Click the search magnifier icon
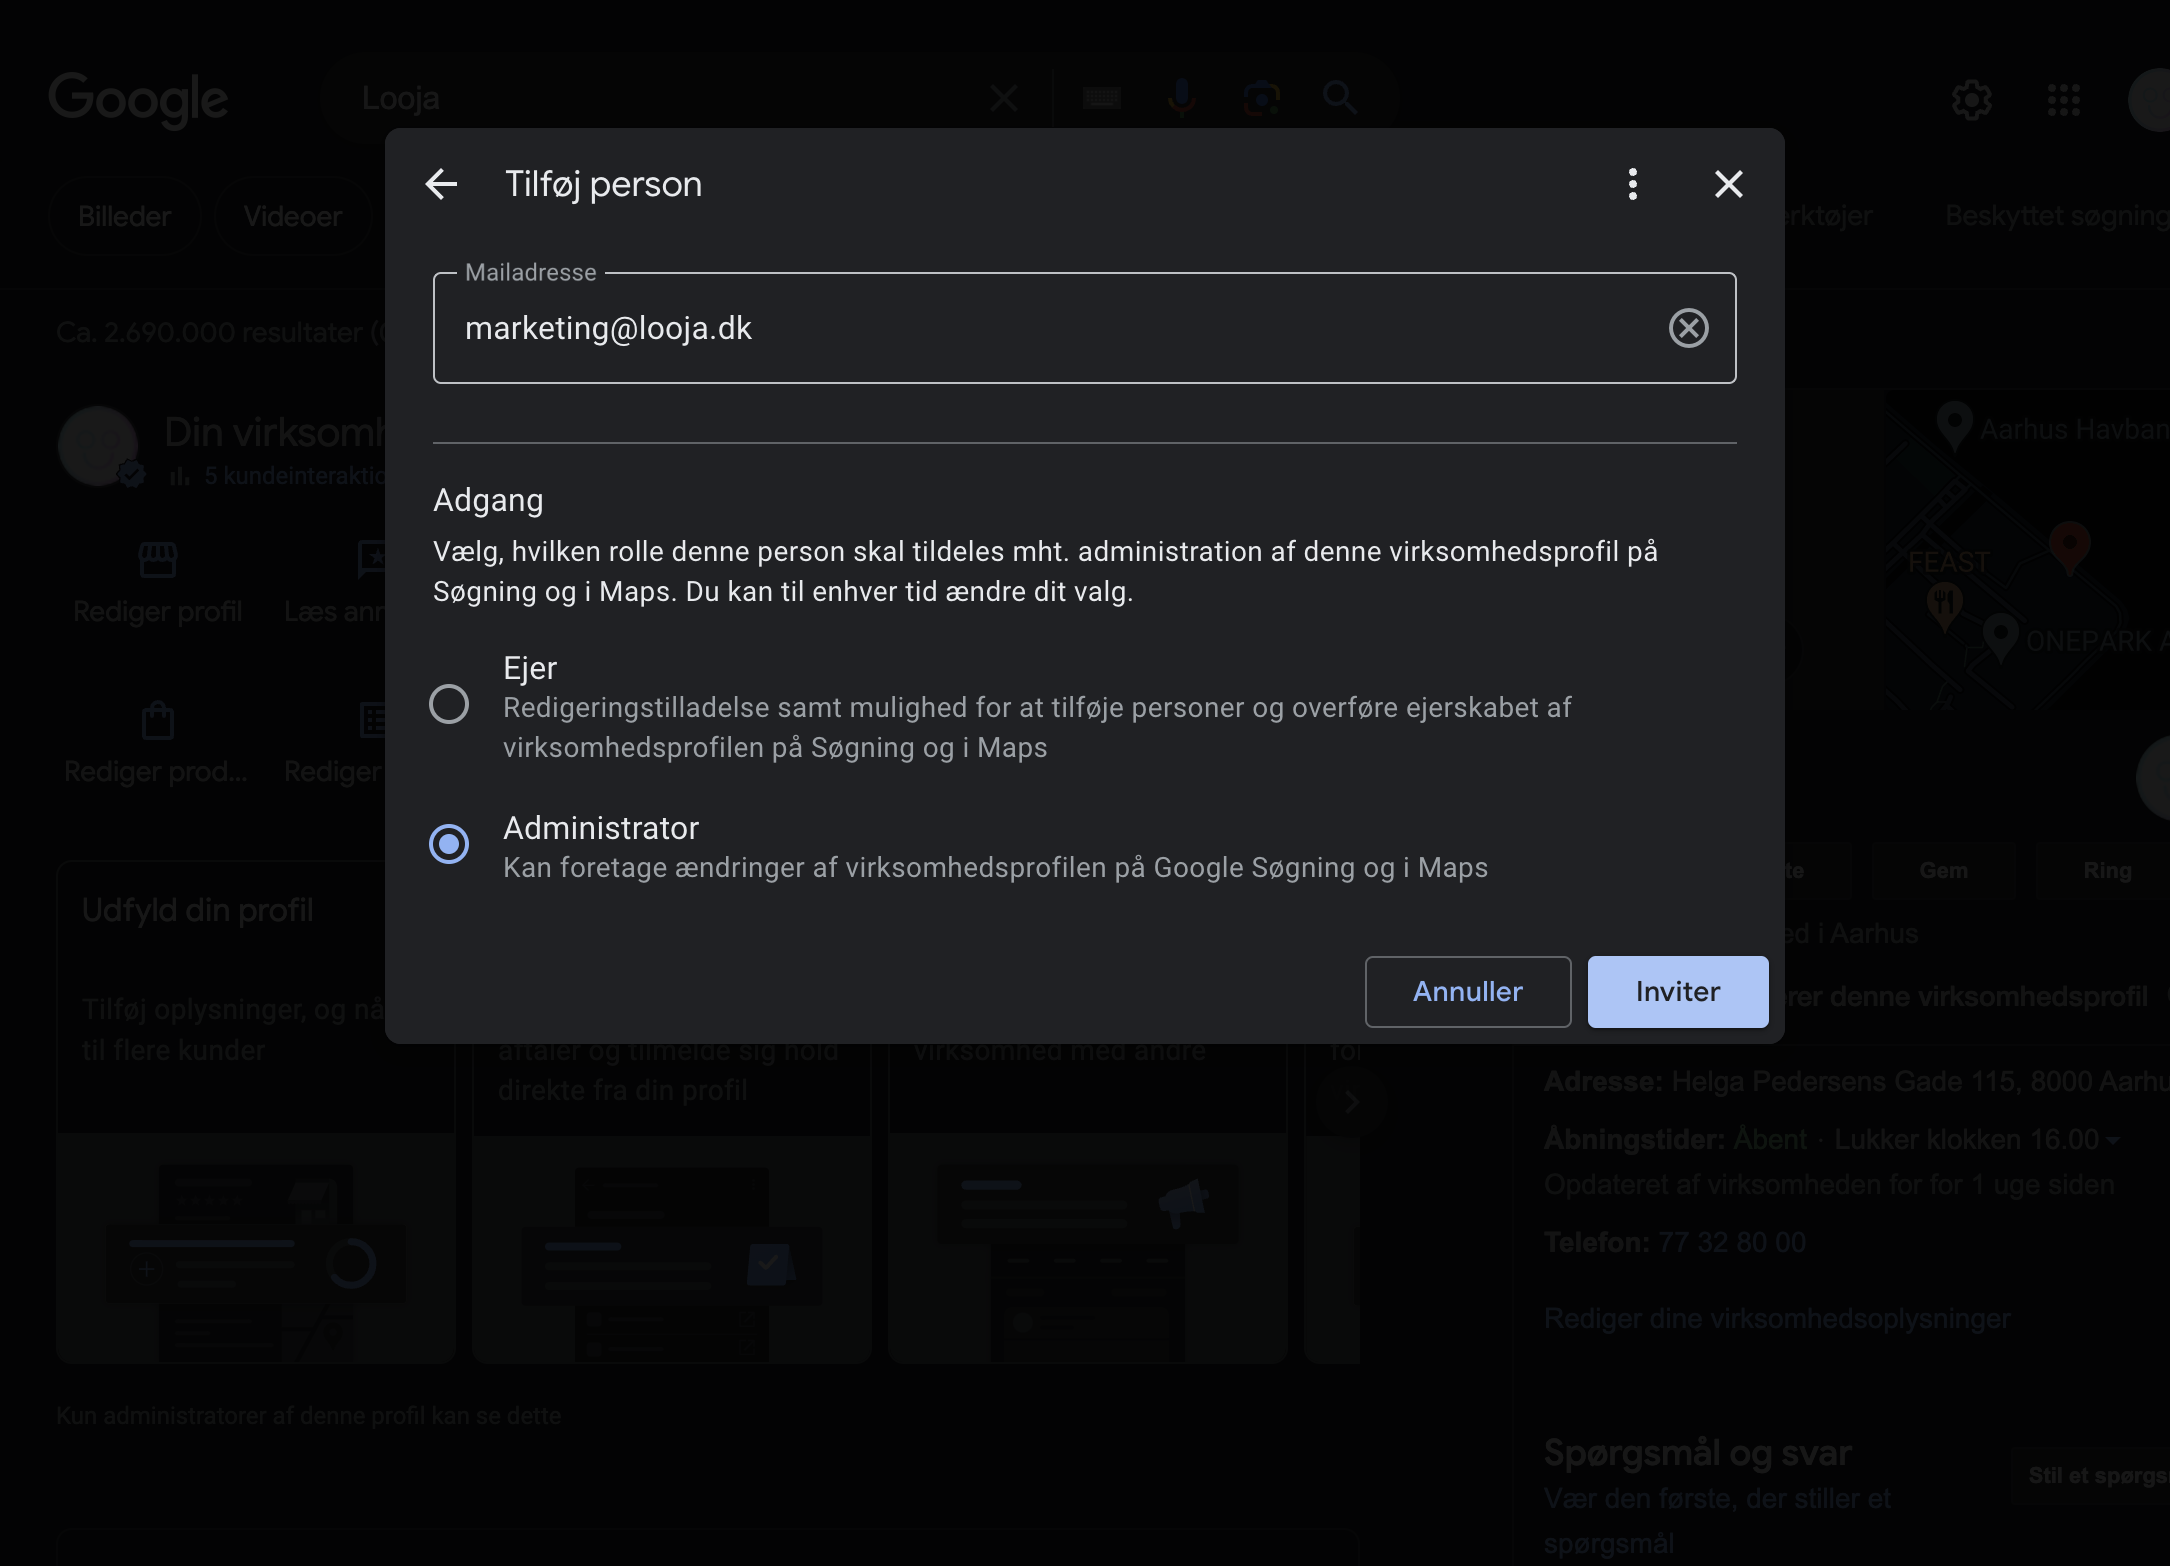 (x=1340, y=98)
